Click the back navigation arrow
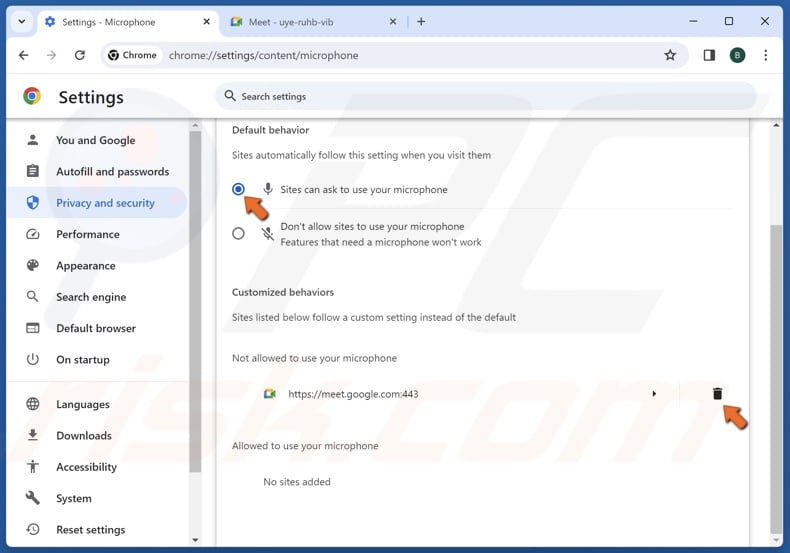This screenshot has height=553, width=790. tap(24, 55)
